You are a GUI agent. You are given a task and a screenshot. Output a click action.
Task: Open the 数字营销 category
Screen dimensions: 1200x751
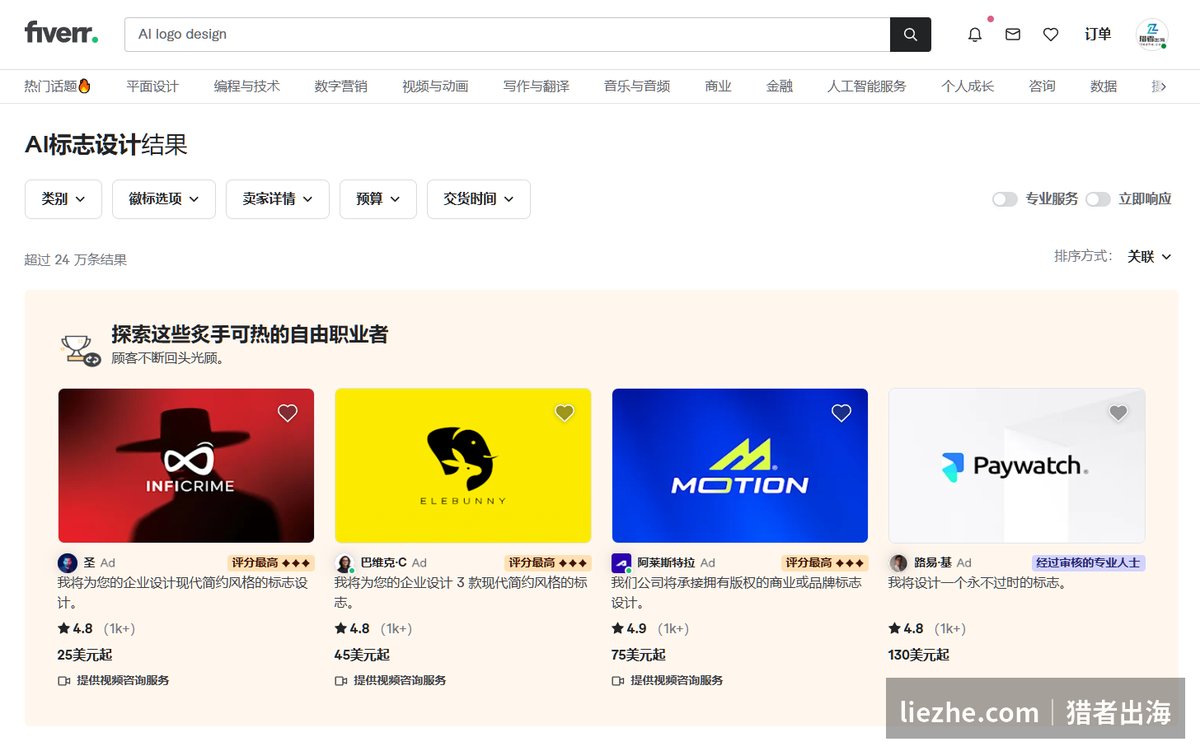pos(341,86)
